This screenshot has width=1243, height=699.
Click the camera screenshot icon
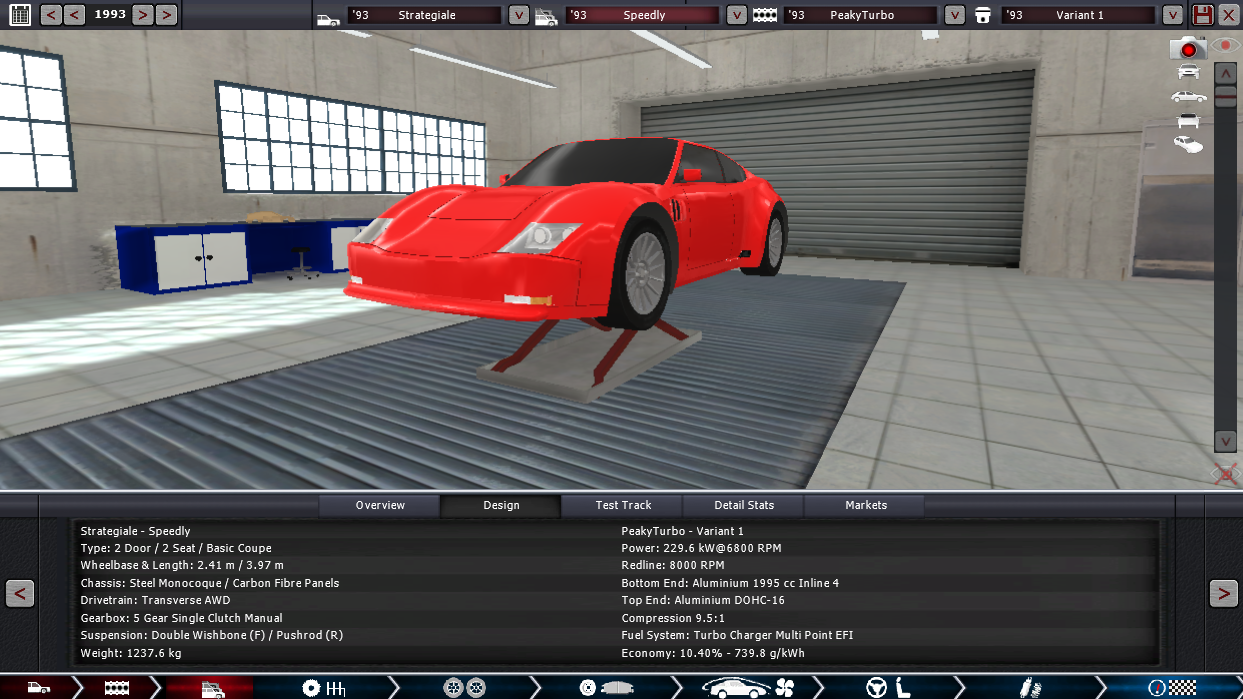pos(1188,48)
